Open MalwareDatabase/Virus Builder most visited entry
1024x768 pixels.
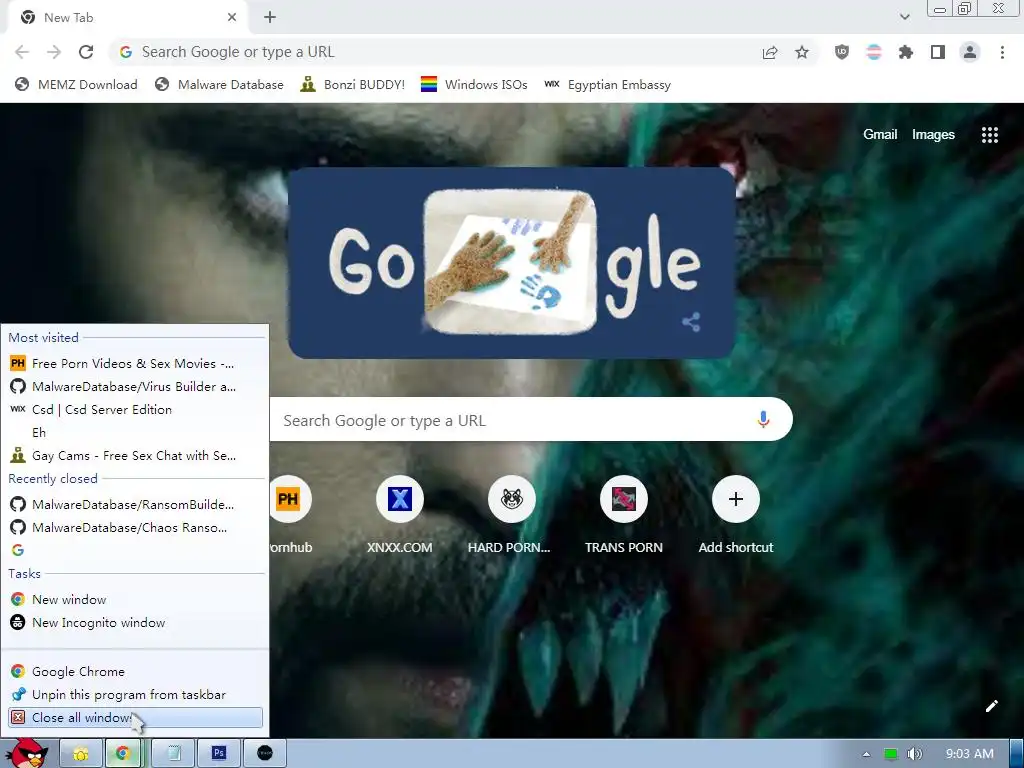tap(135, 387)
